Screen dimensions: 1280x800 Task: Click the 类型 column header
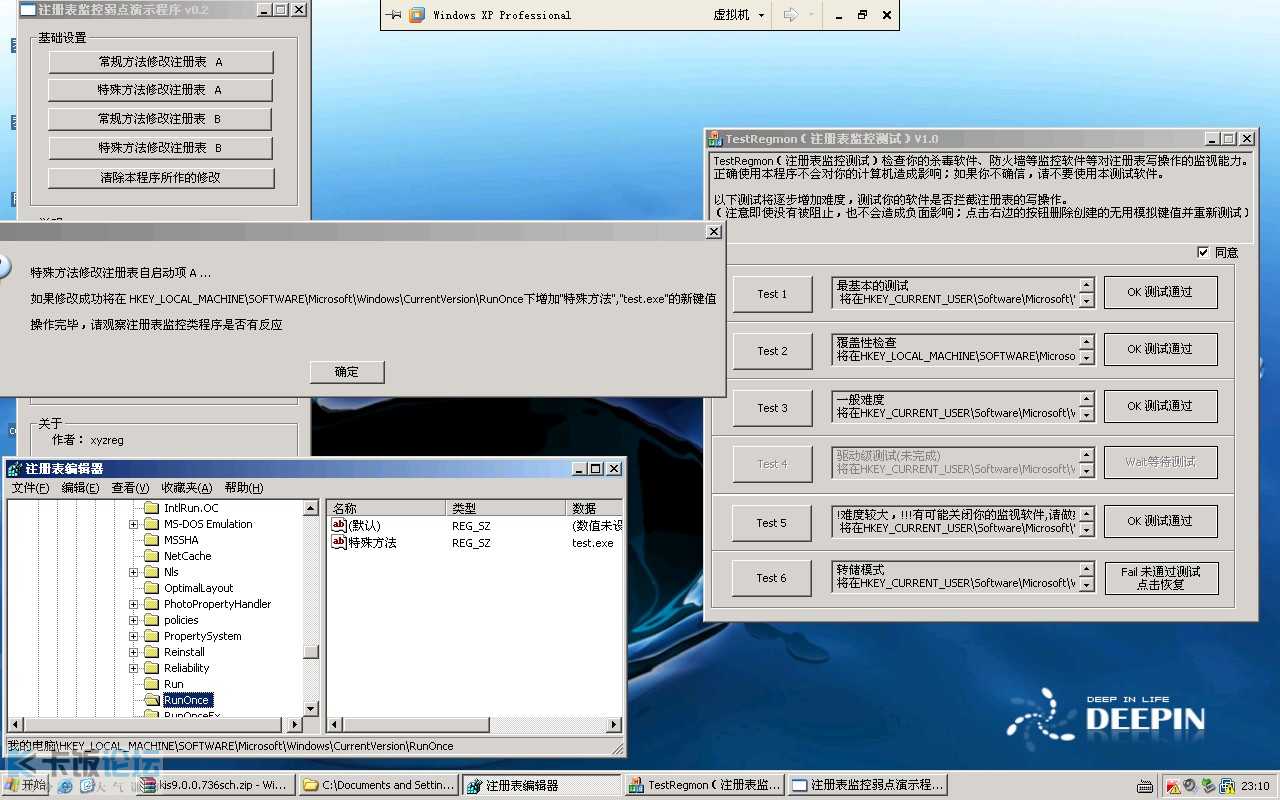click(506, 508)
